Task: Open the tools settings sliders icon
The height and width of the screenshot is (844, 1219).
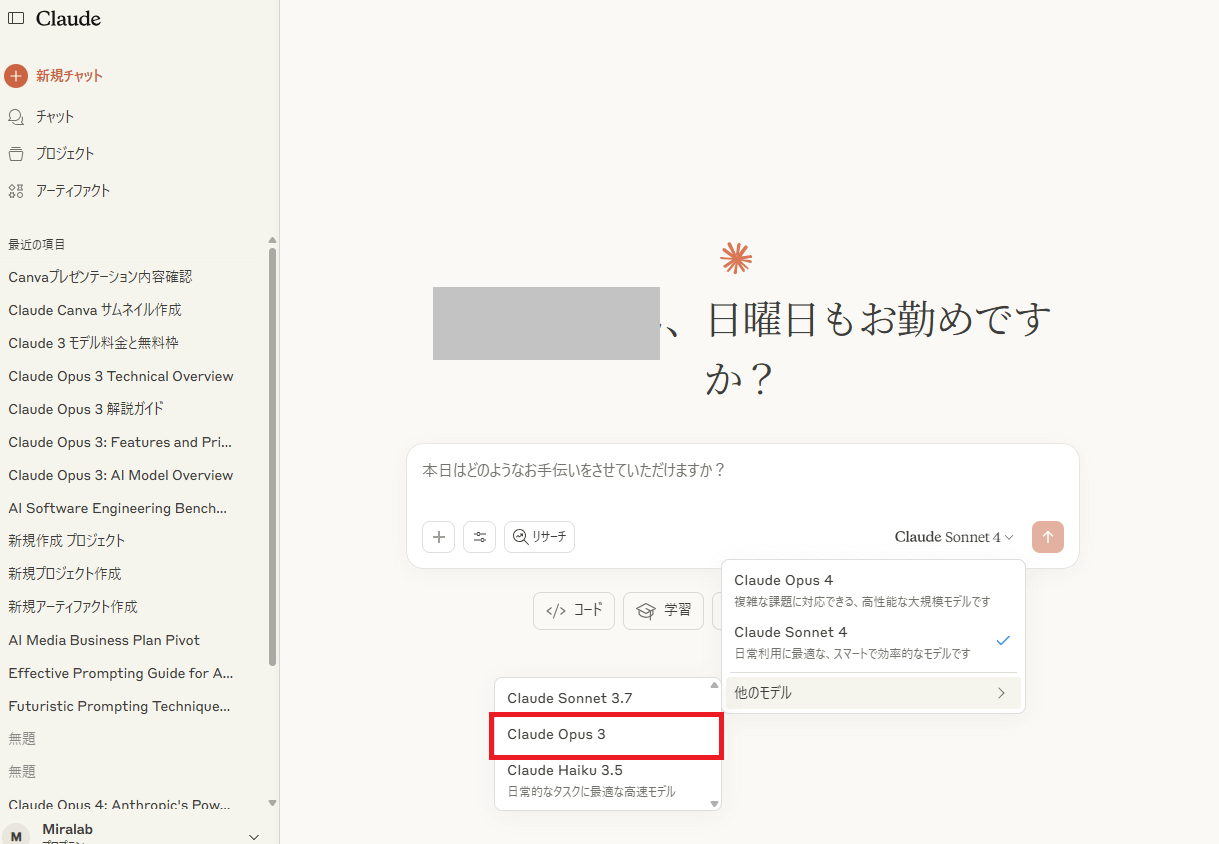Action: tap(480, 537)
